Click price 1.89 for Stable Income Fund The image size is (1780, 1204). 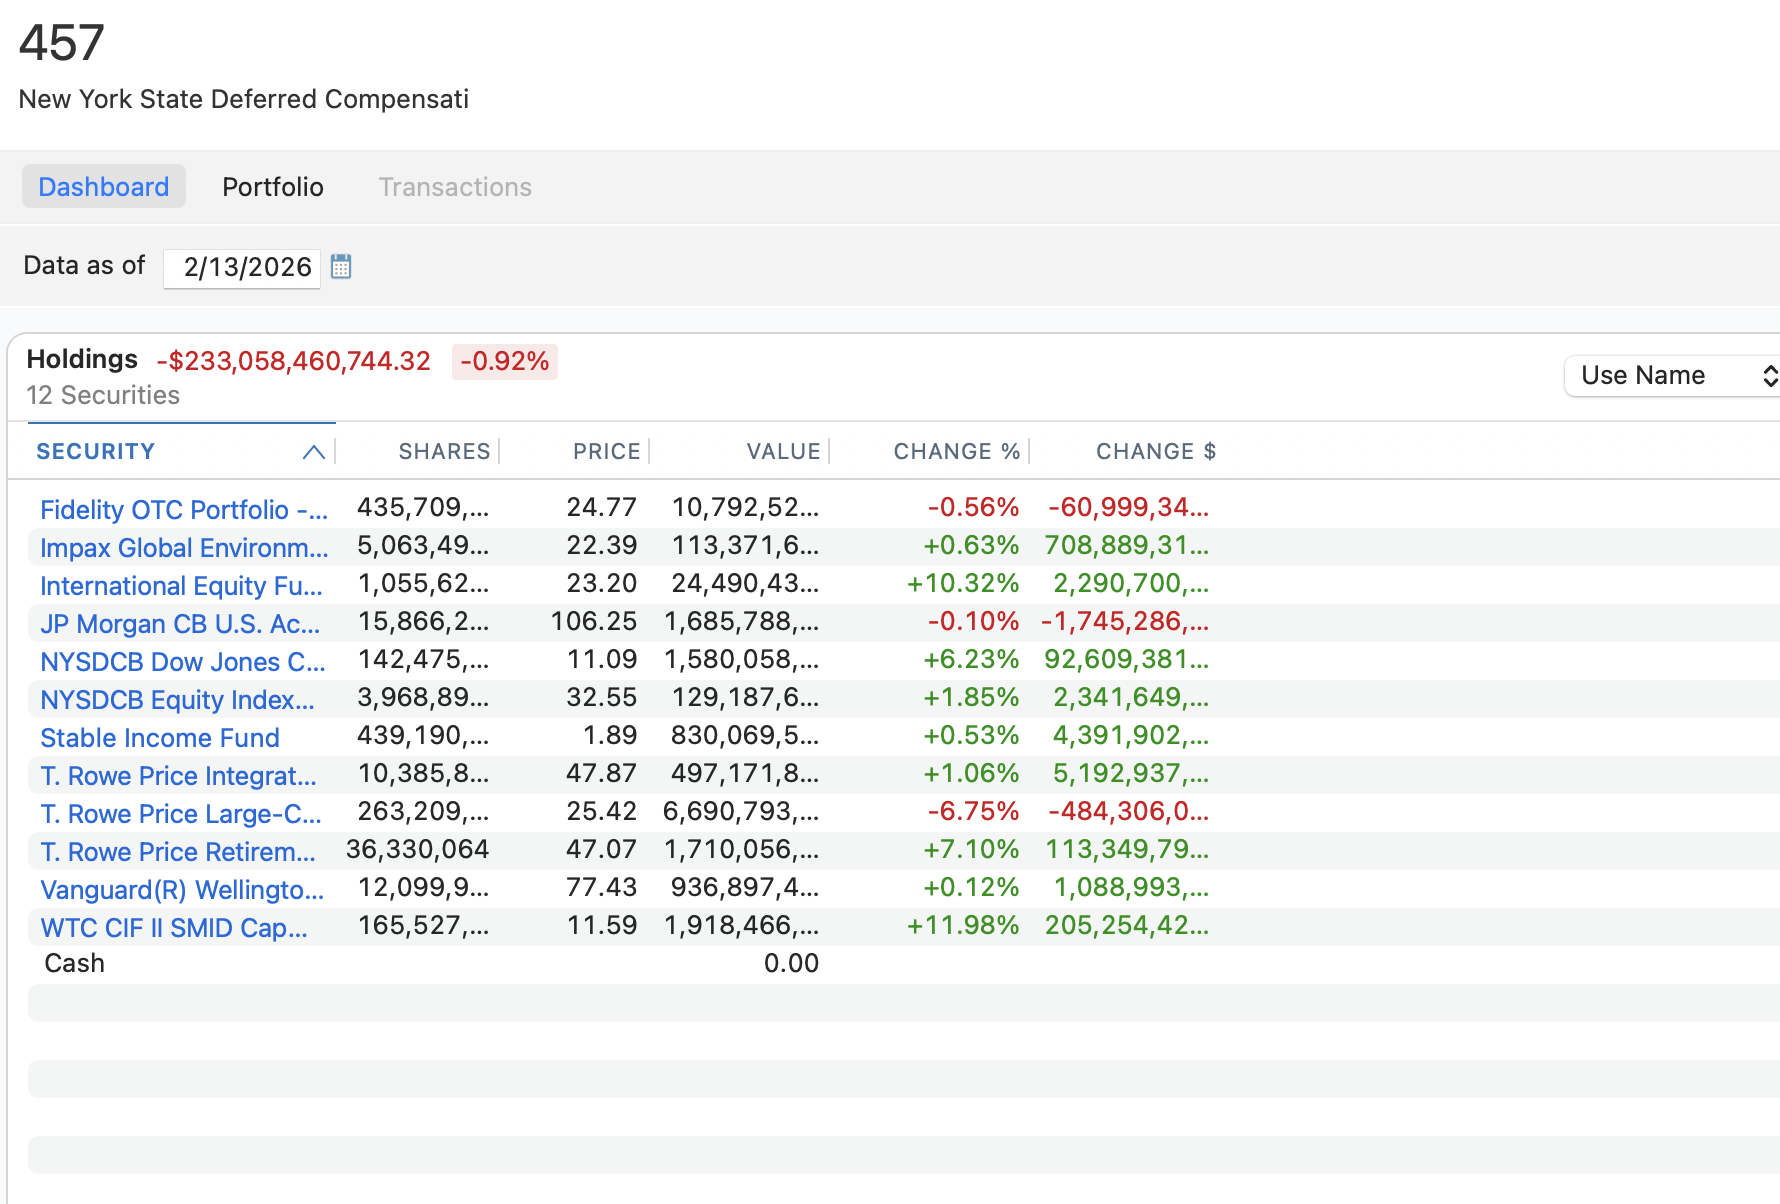click(610, 736)
